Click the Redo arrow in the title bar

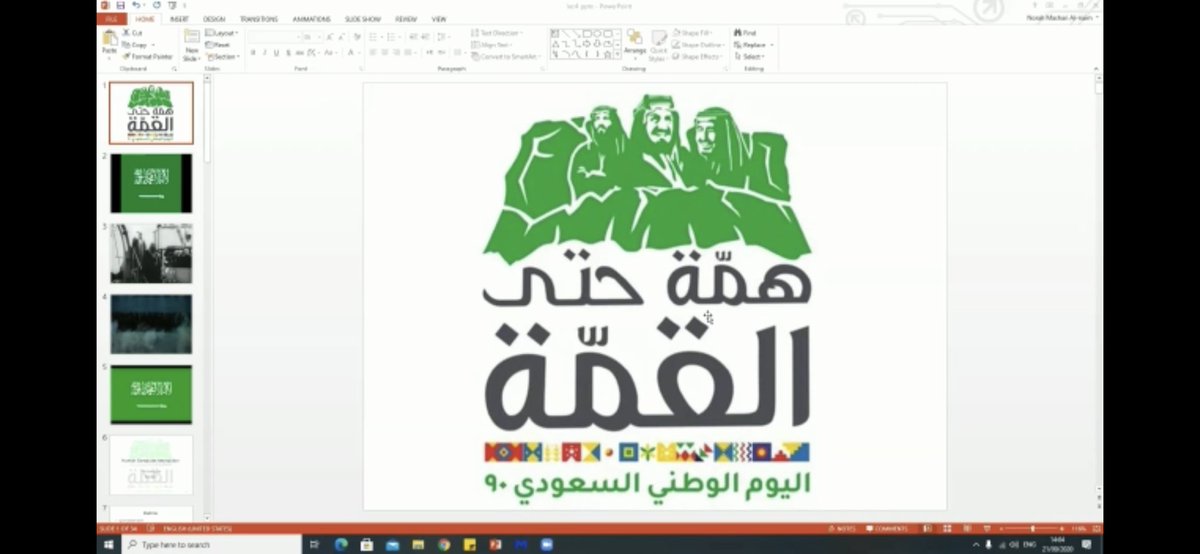158,5
